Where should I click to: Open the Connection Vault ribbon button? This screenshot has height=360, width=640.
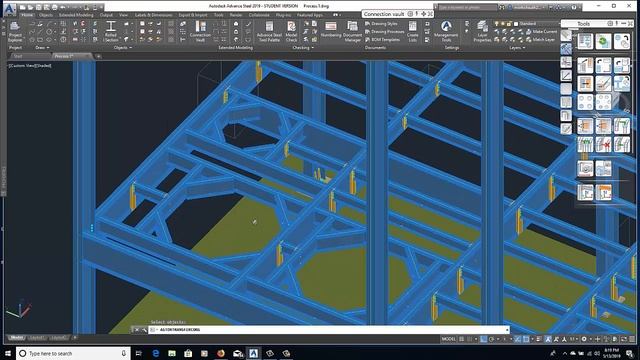tap(200, 32)
